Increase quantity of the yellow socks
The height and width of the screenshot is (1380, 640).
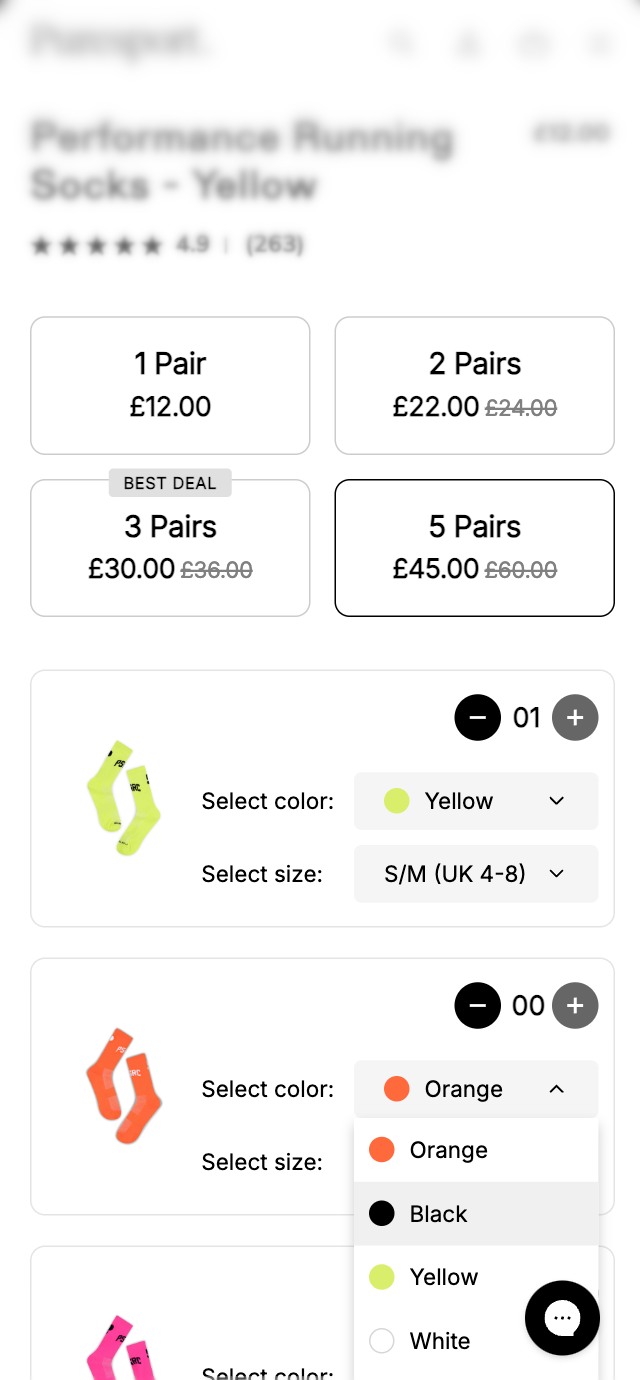(x=575, y=718)
